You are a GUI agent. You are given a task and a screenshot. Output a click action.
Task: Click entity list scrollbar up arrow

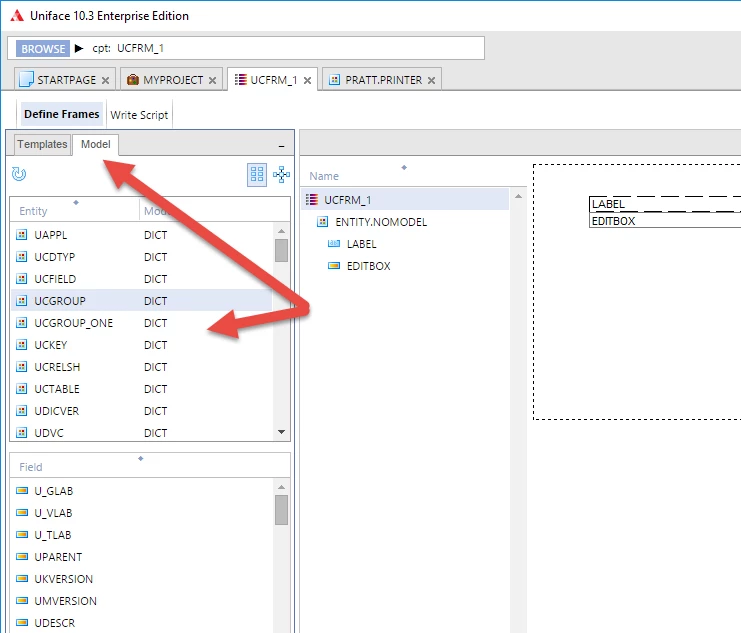click(x=282, y=231)
